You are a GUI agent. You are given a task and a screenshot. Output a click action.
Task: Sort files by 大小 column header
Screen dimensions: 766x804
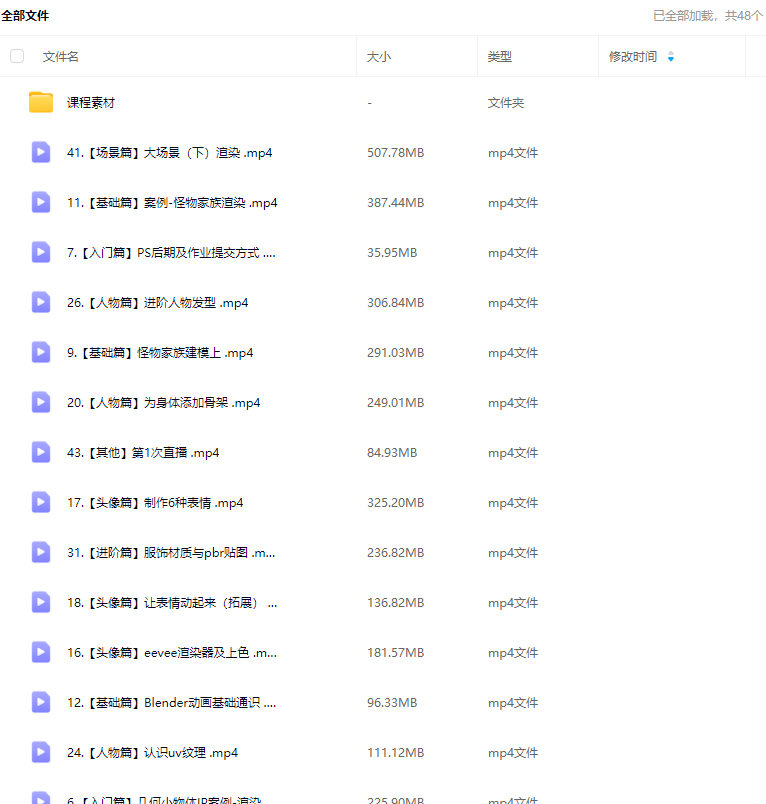[x=379, y=57]
